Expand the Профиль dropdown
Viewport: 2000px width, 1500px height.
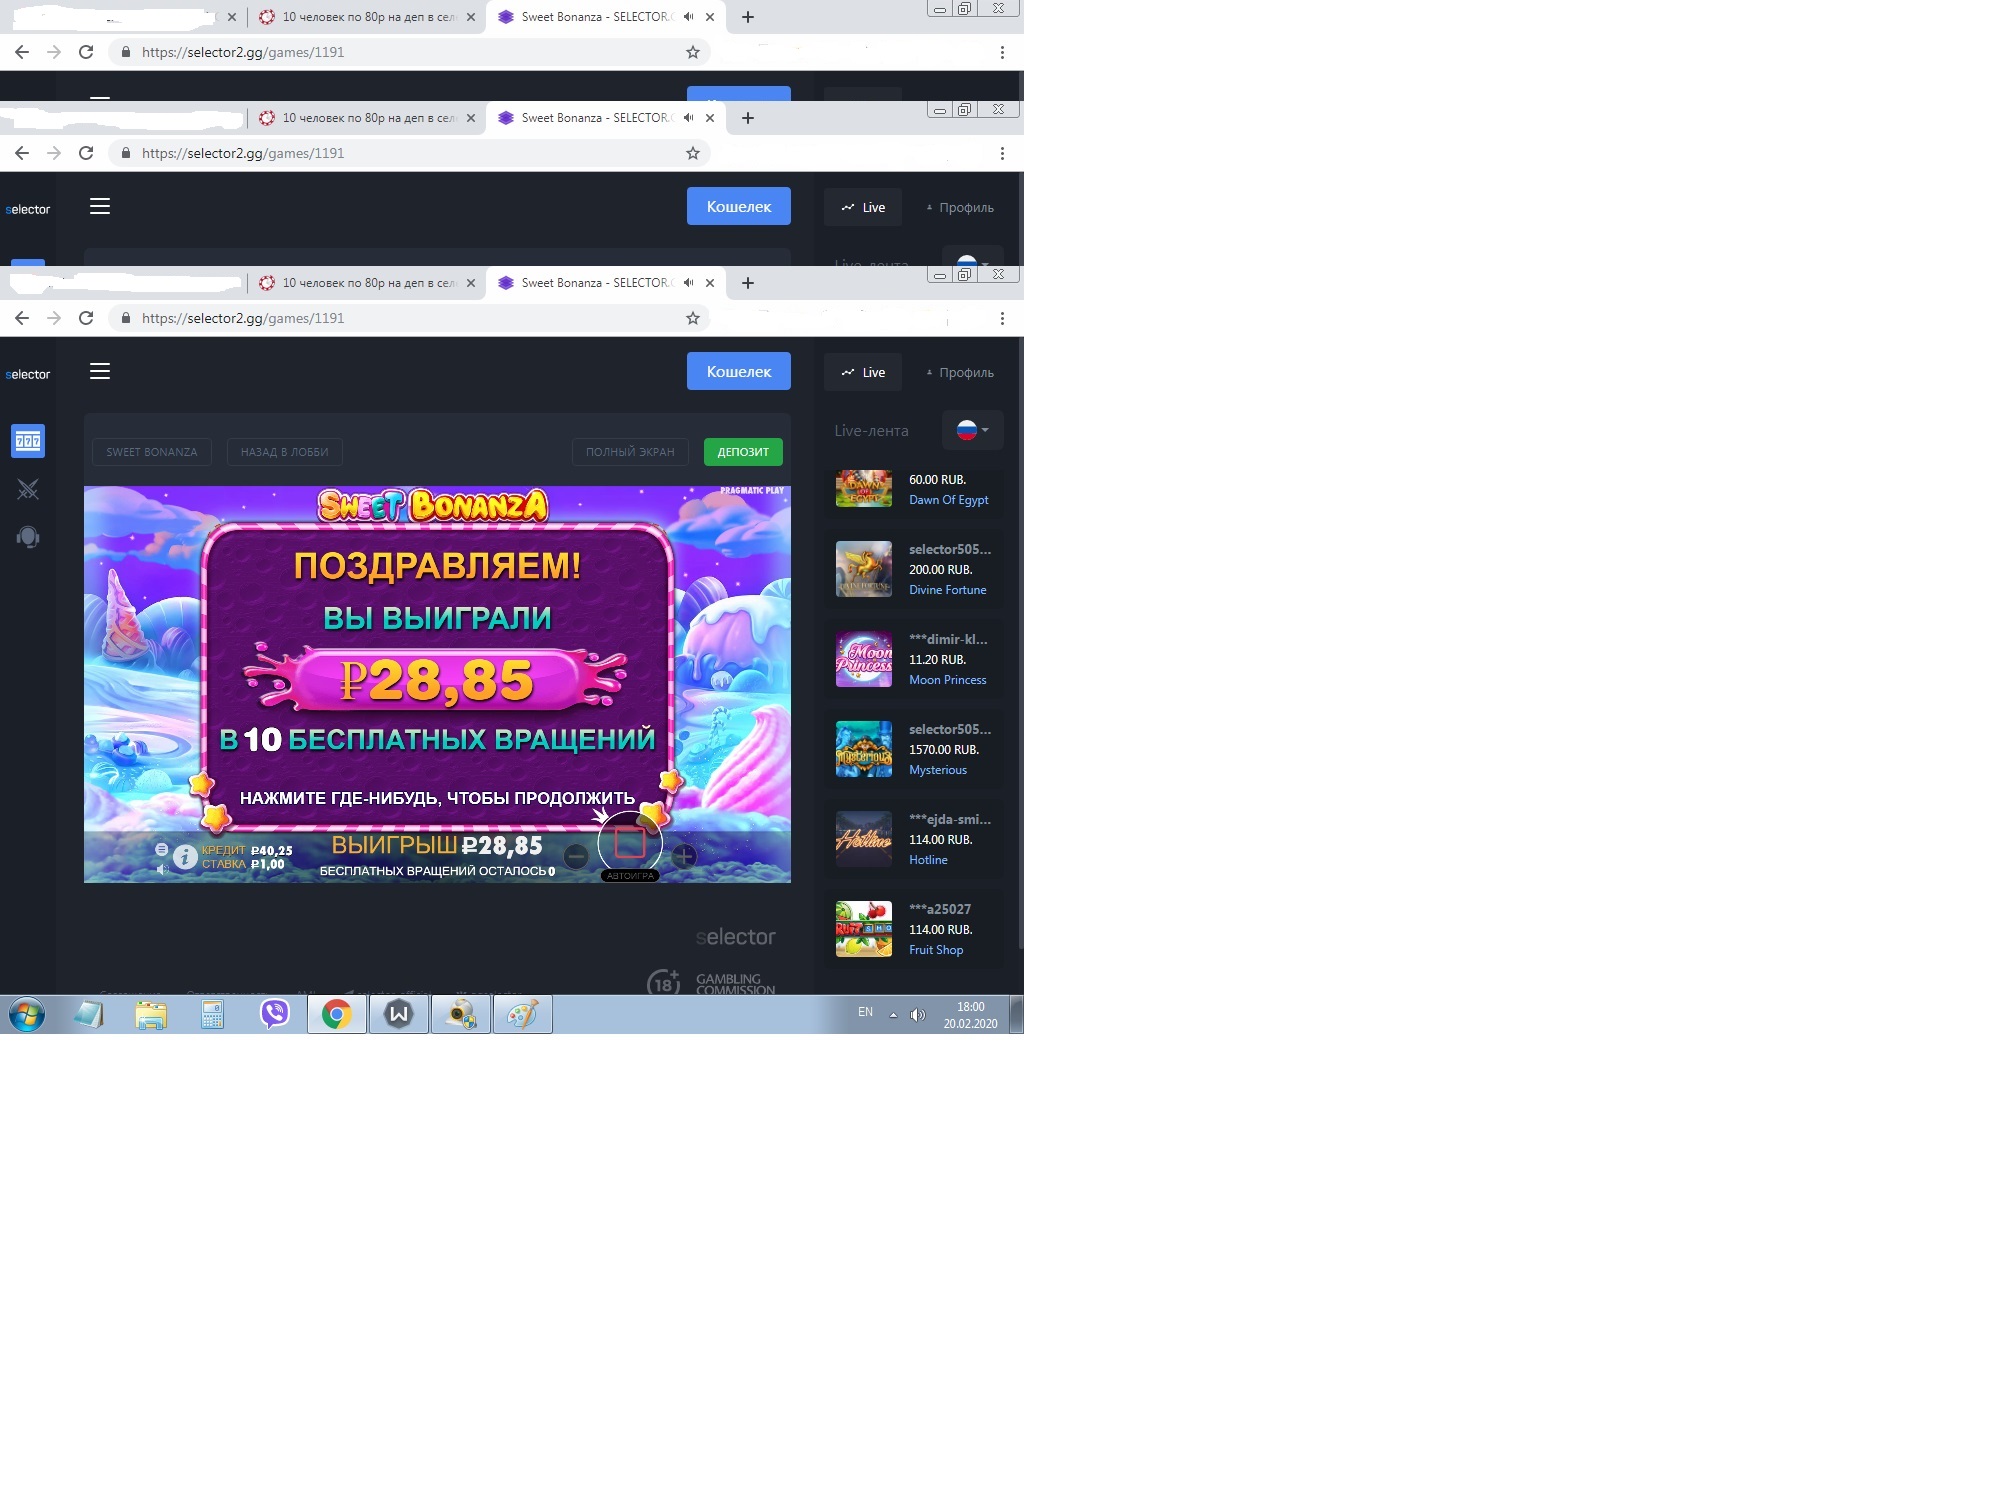pyautogui.click(x=960, y=372)
